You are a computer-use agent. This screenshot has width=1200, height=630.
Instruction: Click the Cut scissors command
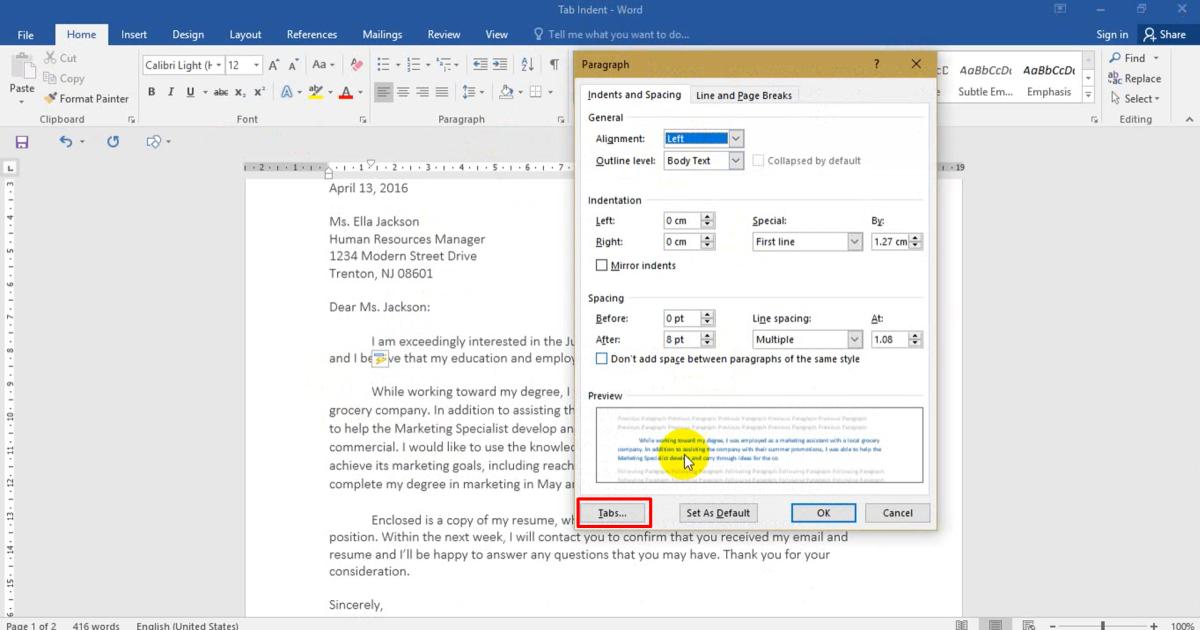pyautogui.click(x=60, y=58)
